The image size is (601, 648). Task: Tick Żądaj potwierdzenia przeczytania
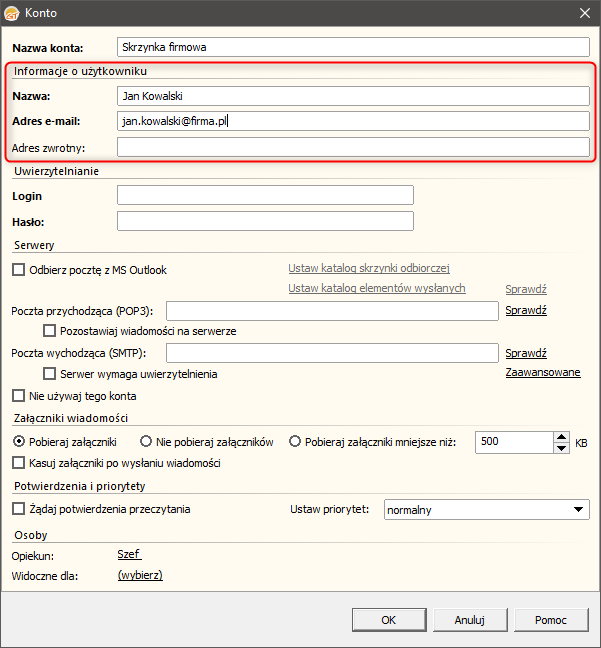[18, 509]
